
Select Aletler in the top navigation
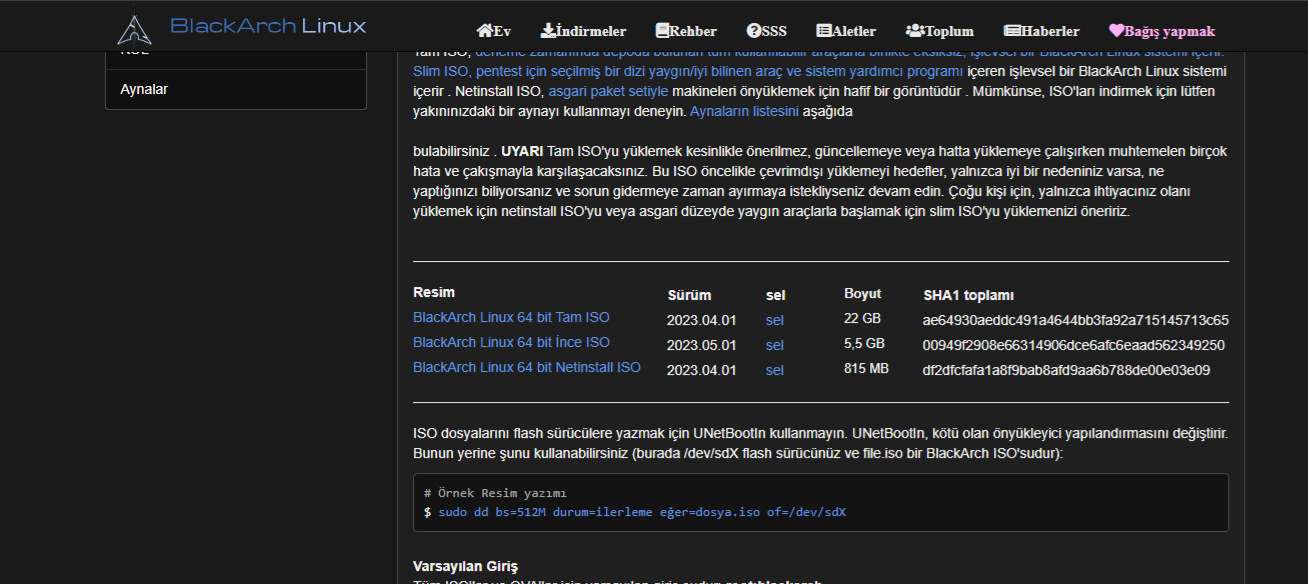pos(846,31)
